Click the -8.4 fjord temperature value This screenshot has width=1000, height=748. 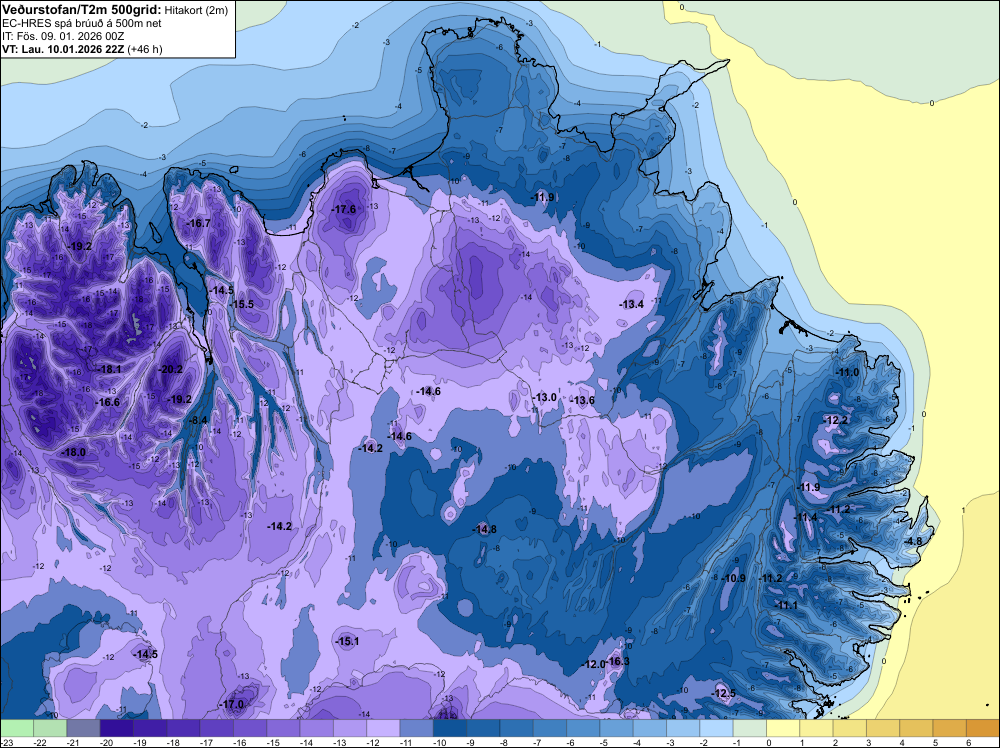pos(198,420)
